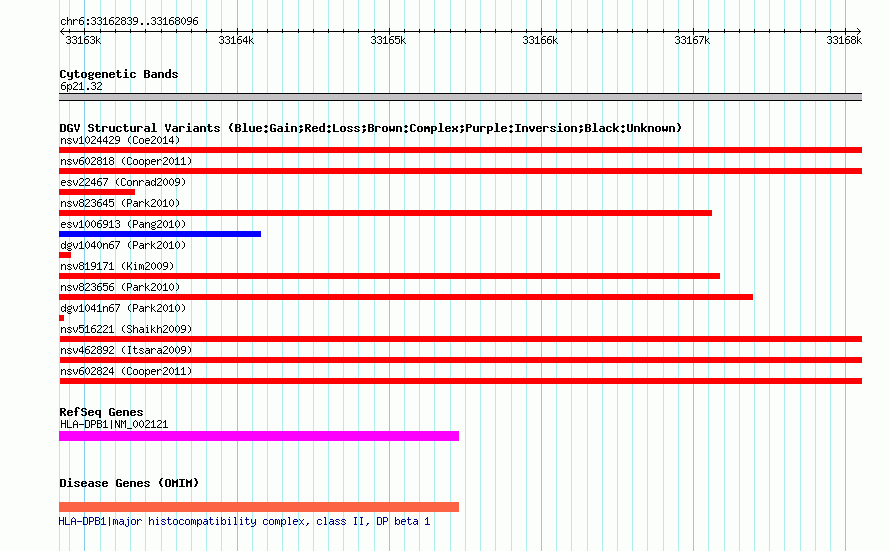Click the gray 6p21.32 cytogenetic band bar

pos(460,97)
